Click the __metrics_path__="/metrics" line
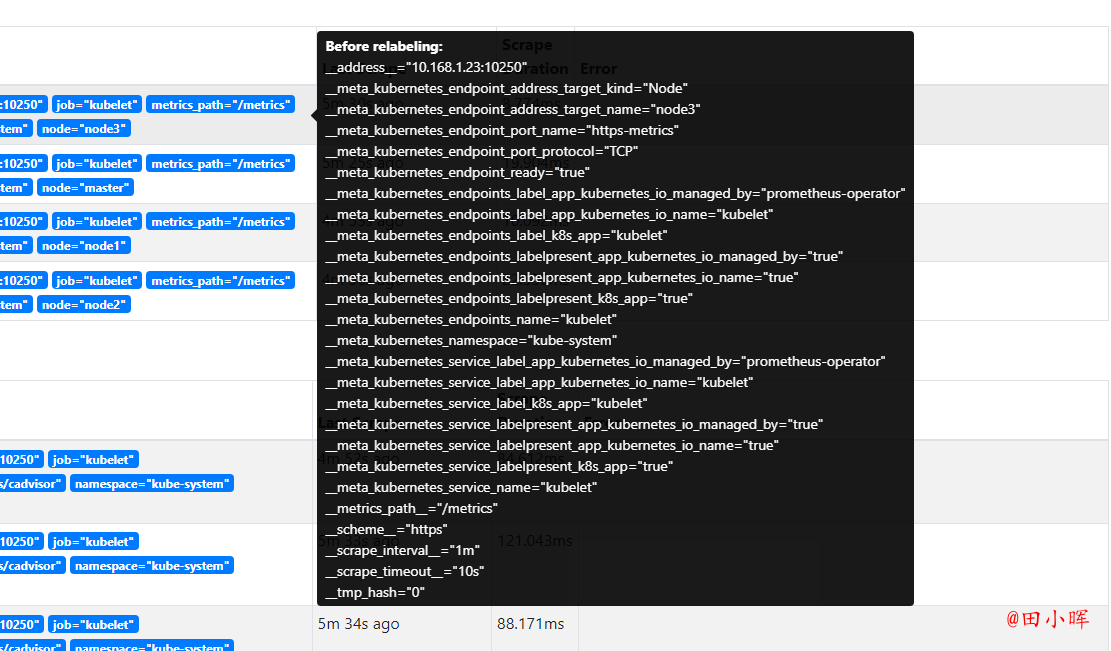Viewport: 1111px width, 651px height. click(x=412, y=509)
